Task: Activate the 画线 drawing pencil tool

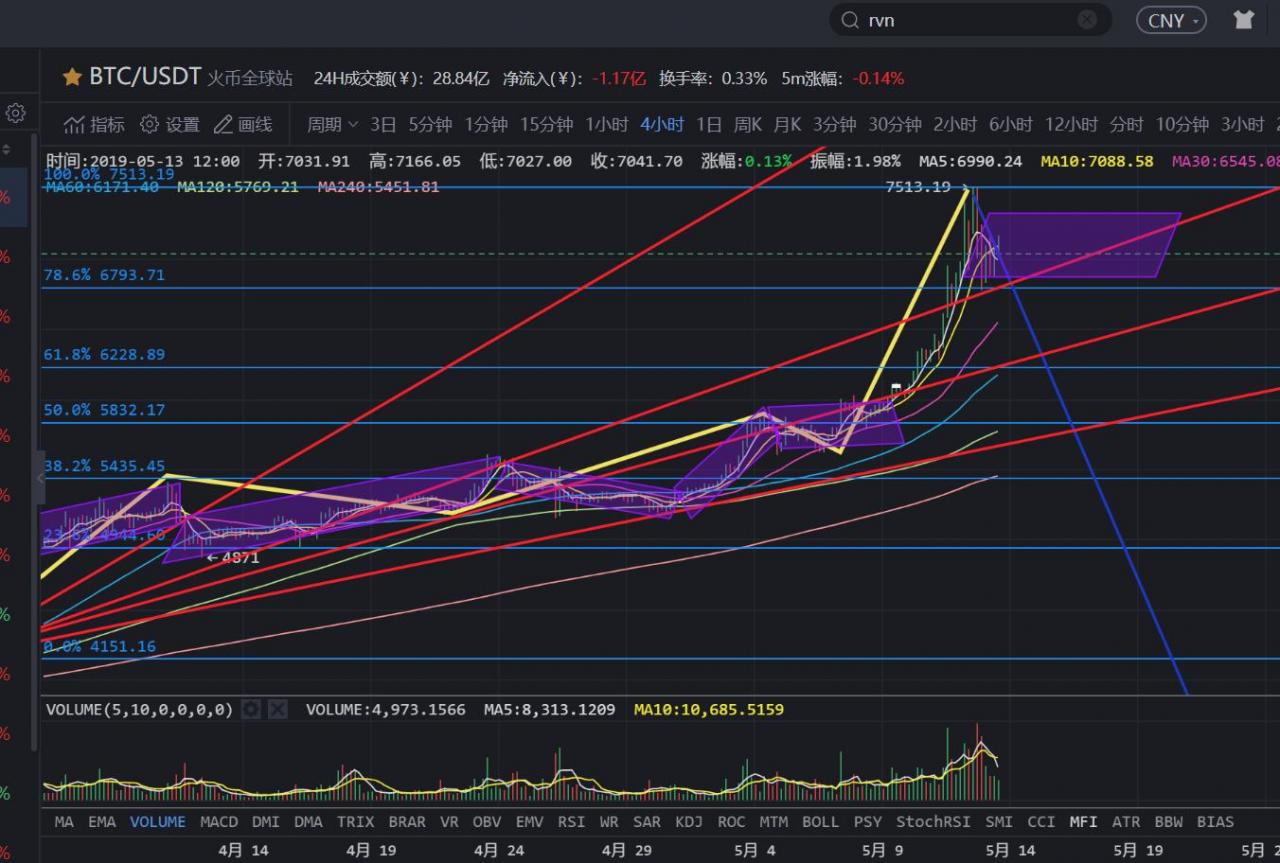Action: [223, 125]
